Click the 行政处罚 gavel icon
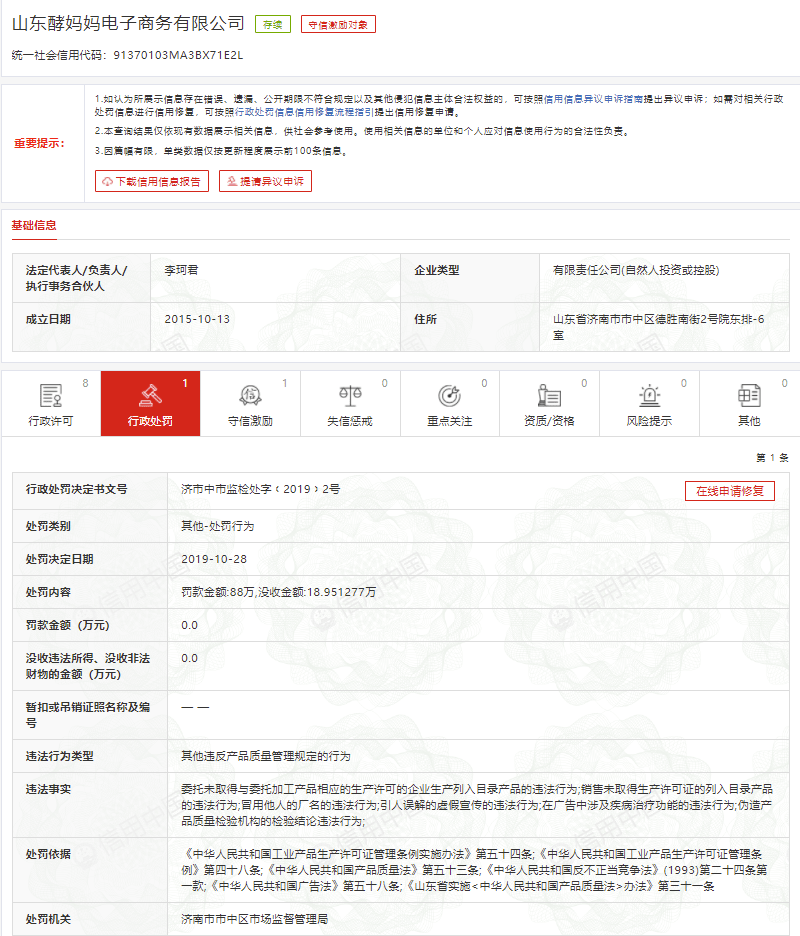The width and height of the screenshot is (800, 936). [148, 394]
